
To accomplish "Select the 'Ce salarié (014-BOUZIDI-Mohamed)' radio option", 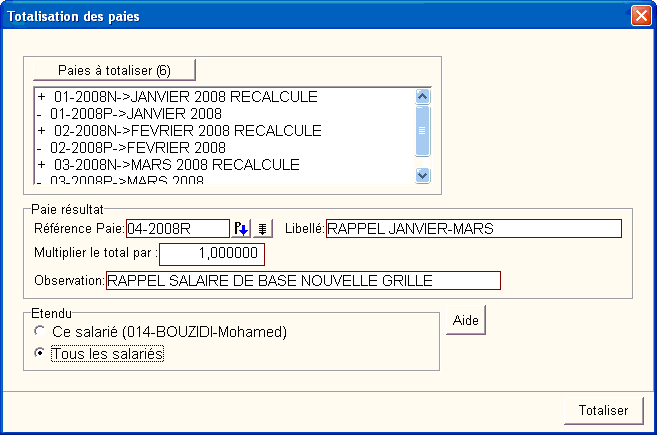I will pos(40,331).
